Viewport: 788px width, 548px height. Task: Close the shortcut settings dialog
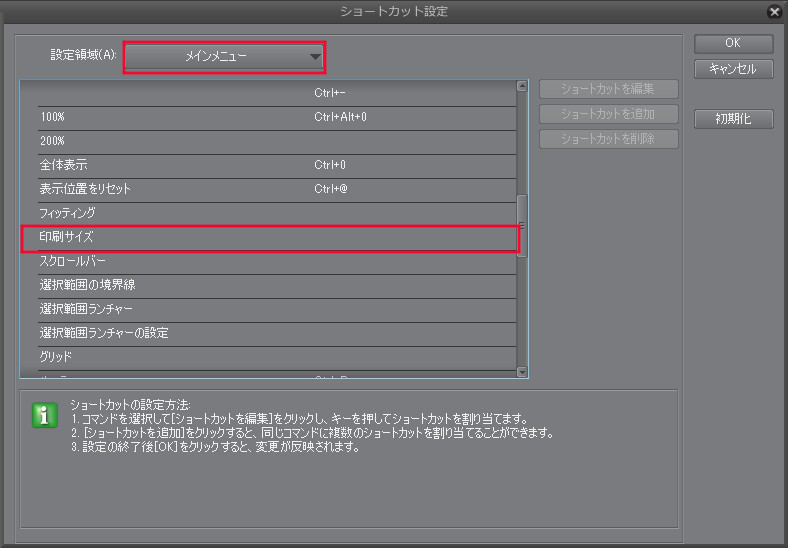775,11
